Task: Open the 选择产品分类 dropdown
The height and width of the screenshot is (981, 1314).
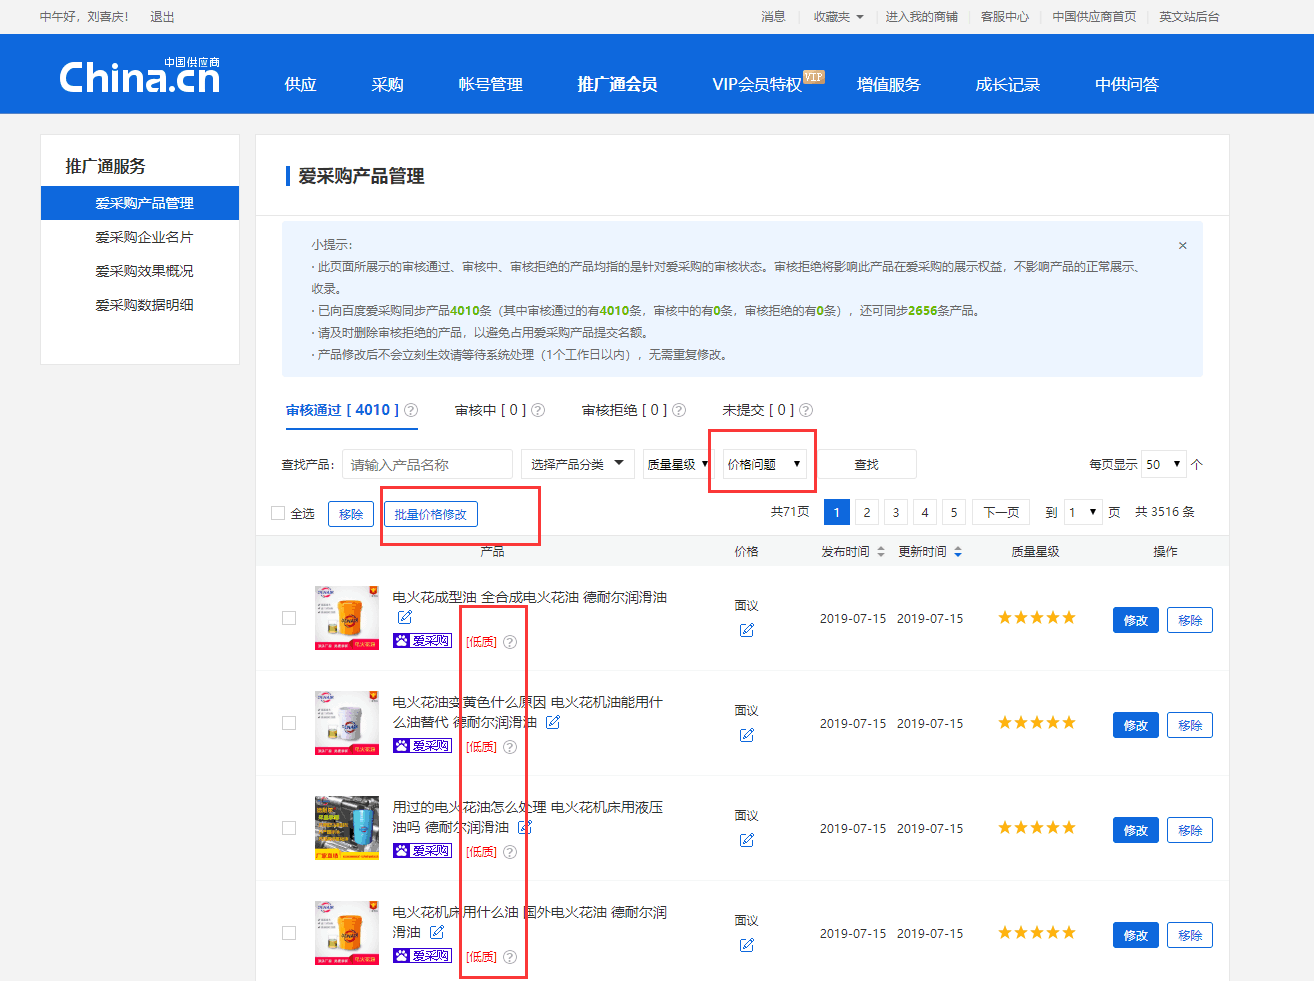Action: point(577,464)
